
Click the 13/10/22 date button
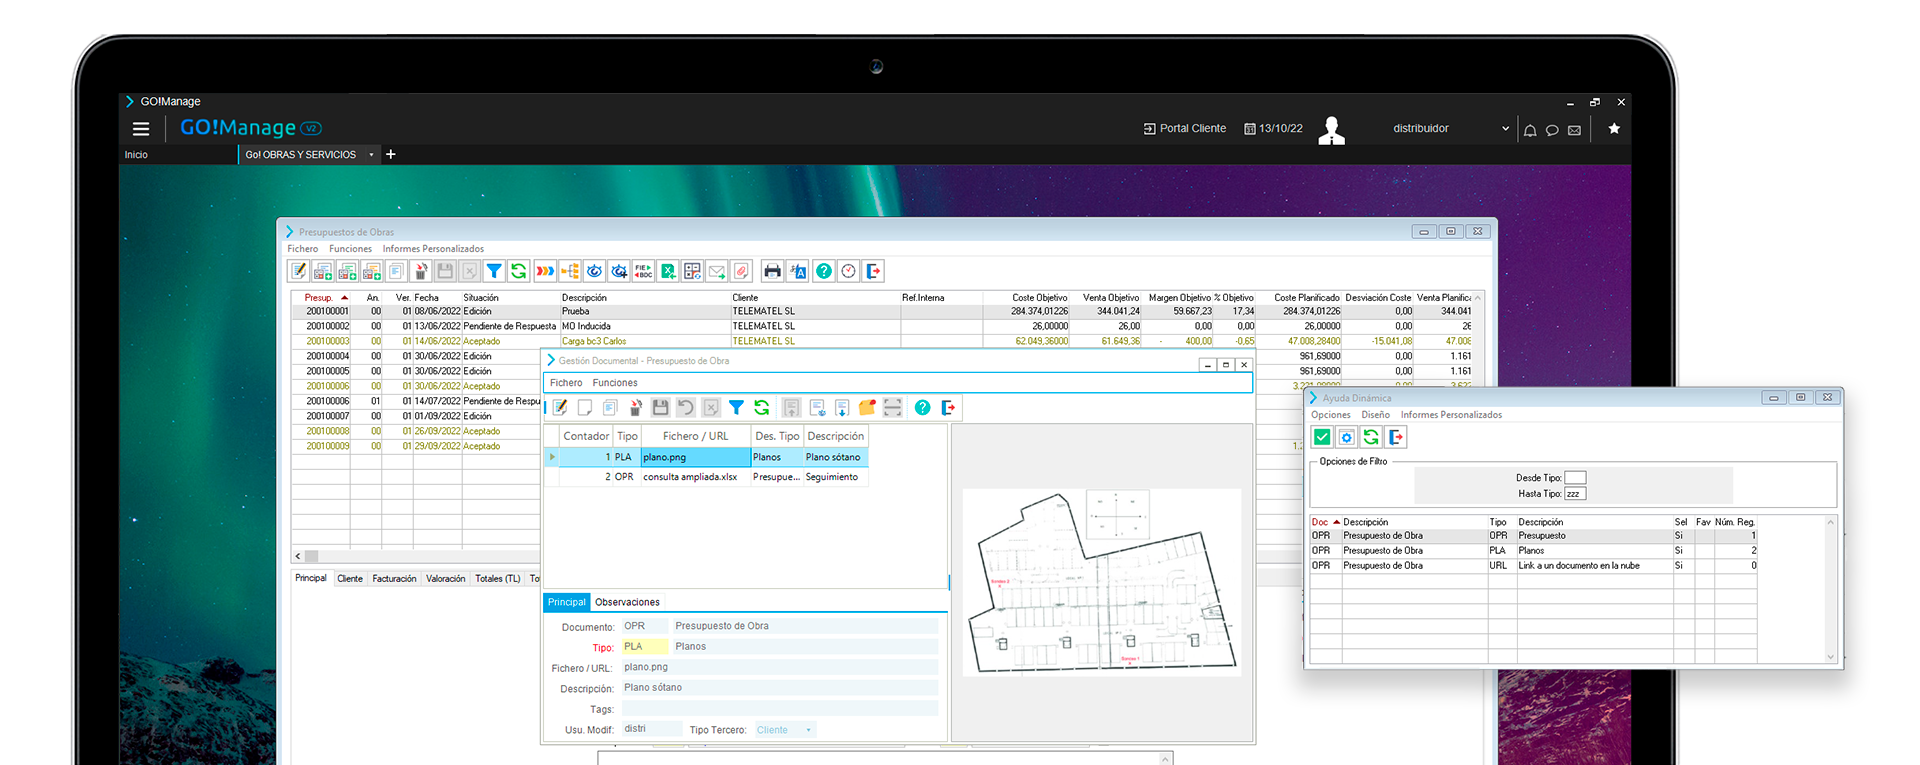tap(1274, 129)
